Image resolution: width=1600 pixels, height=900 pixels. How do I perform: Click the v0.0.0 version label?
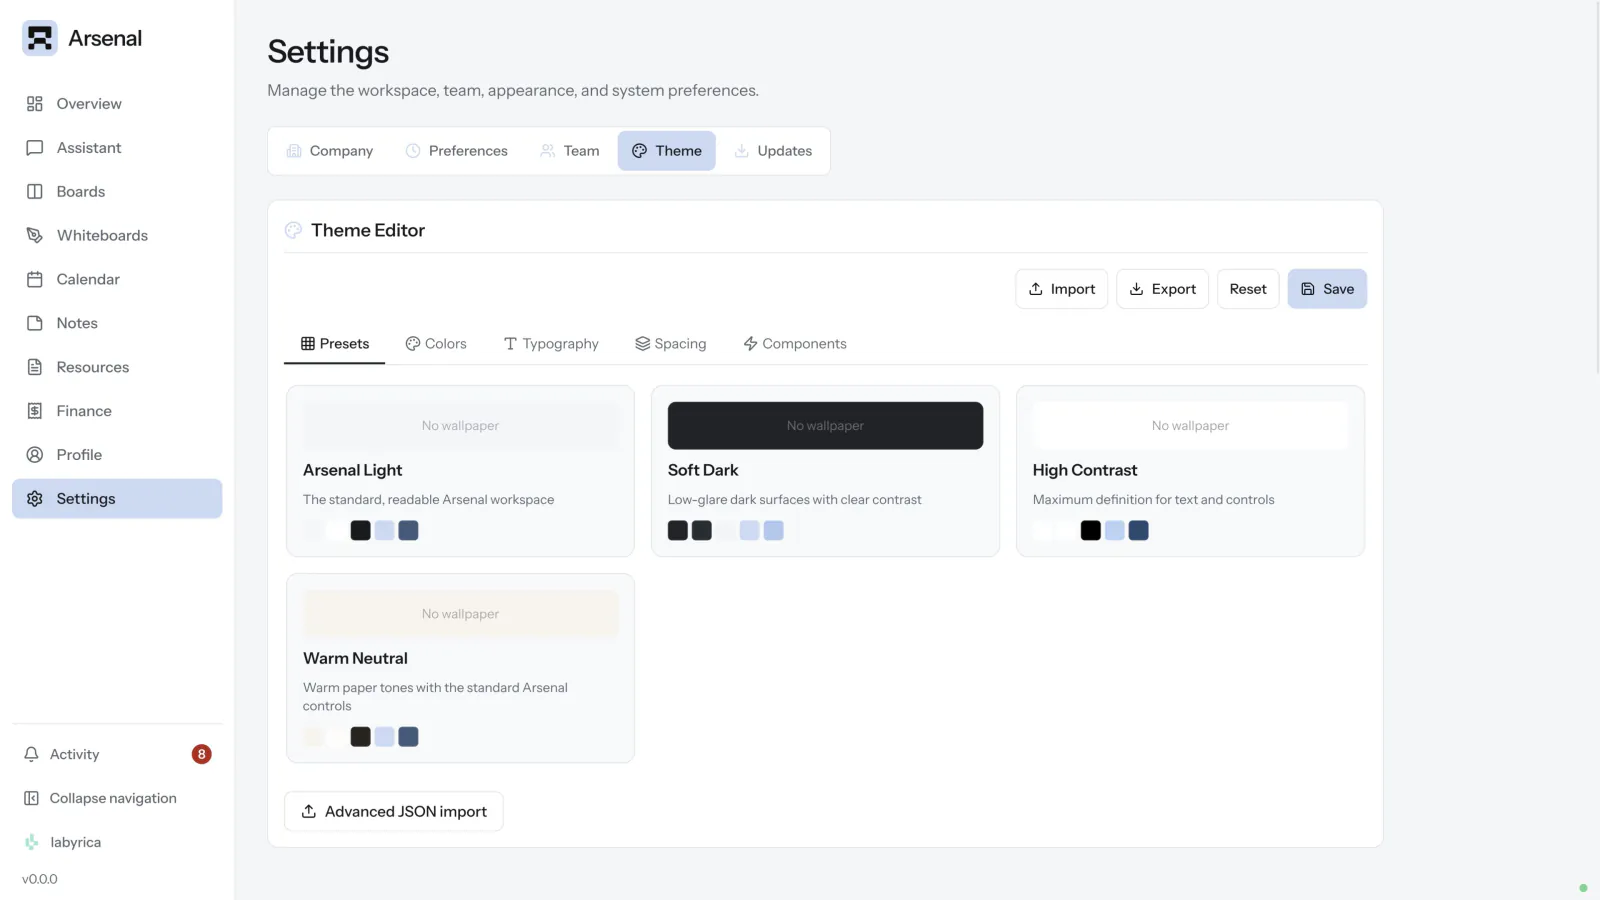click(x=40, y=879)
